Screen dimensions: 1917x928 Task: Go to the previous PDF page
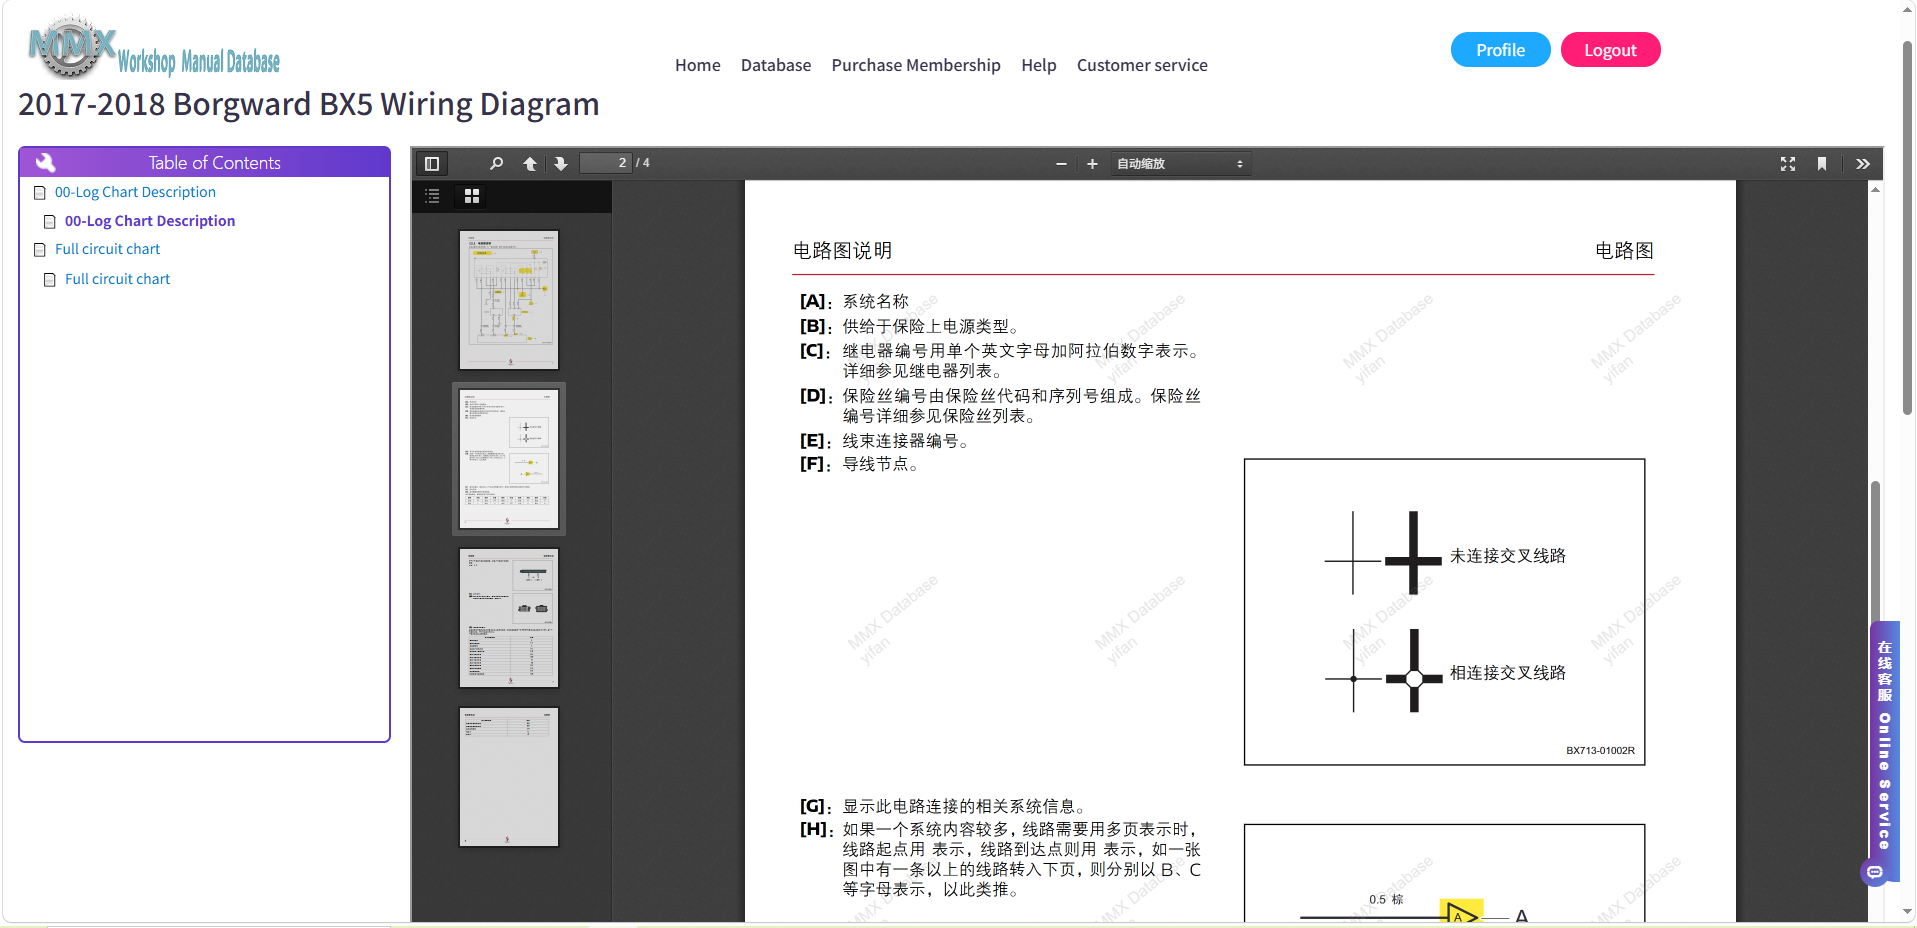pyautogui.click(x=530, y=164)
